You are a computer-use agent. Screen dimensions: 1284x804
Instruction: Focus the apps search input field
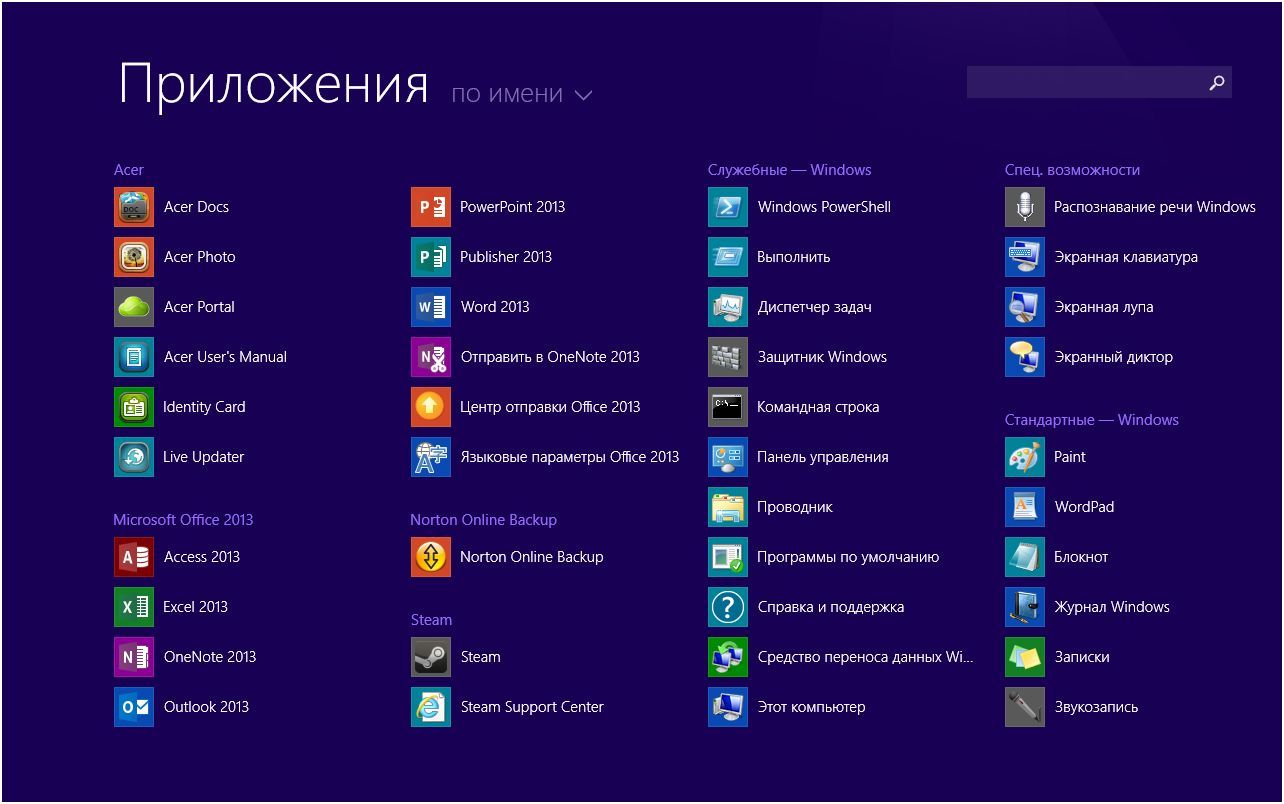pyautogui.click(x=1083, y=83)
